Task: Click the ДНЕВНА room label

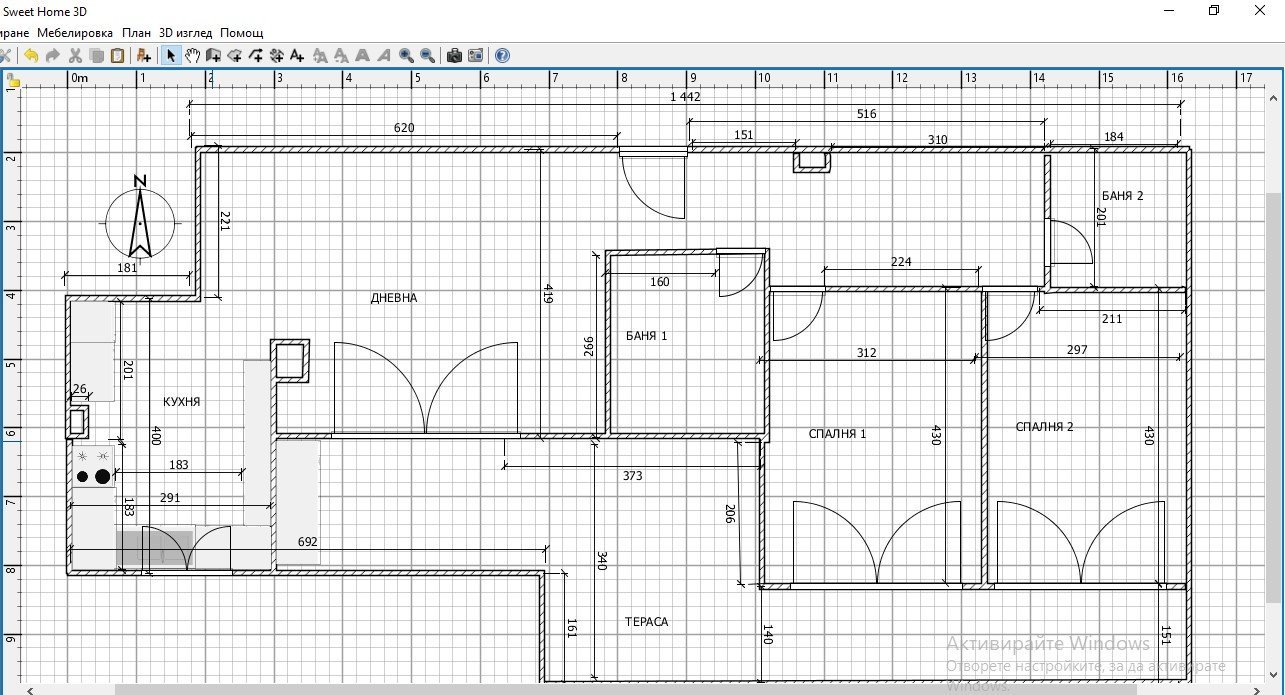Action: (394, 298)
